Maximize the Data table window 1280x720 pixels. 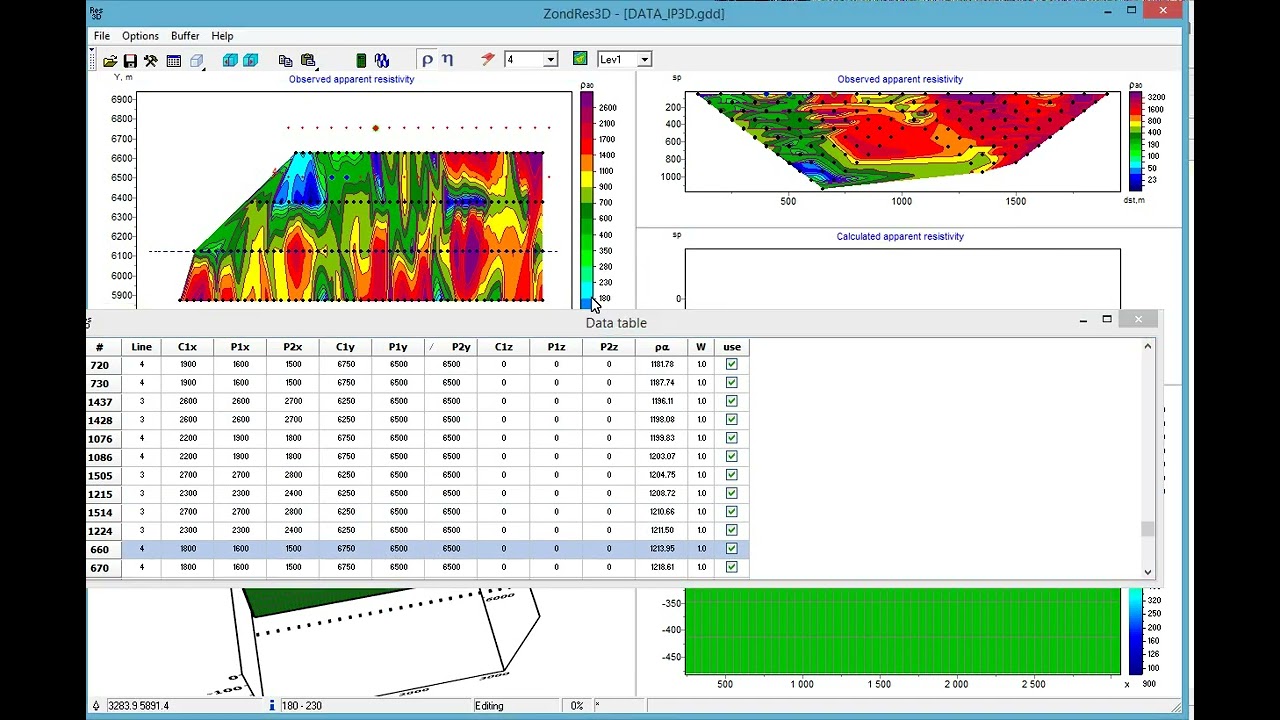point(1107,320)
